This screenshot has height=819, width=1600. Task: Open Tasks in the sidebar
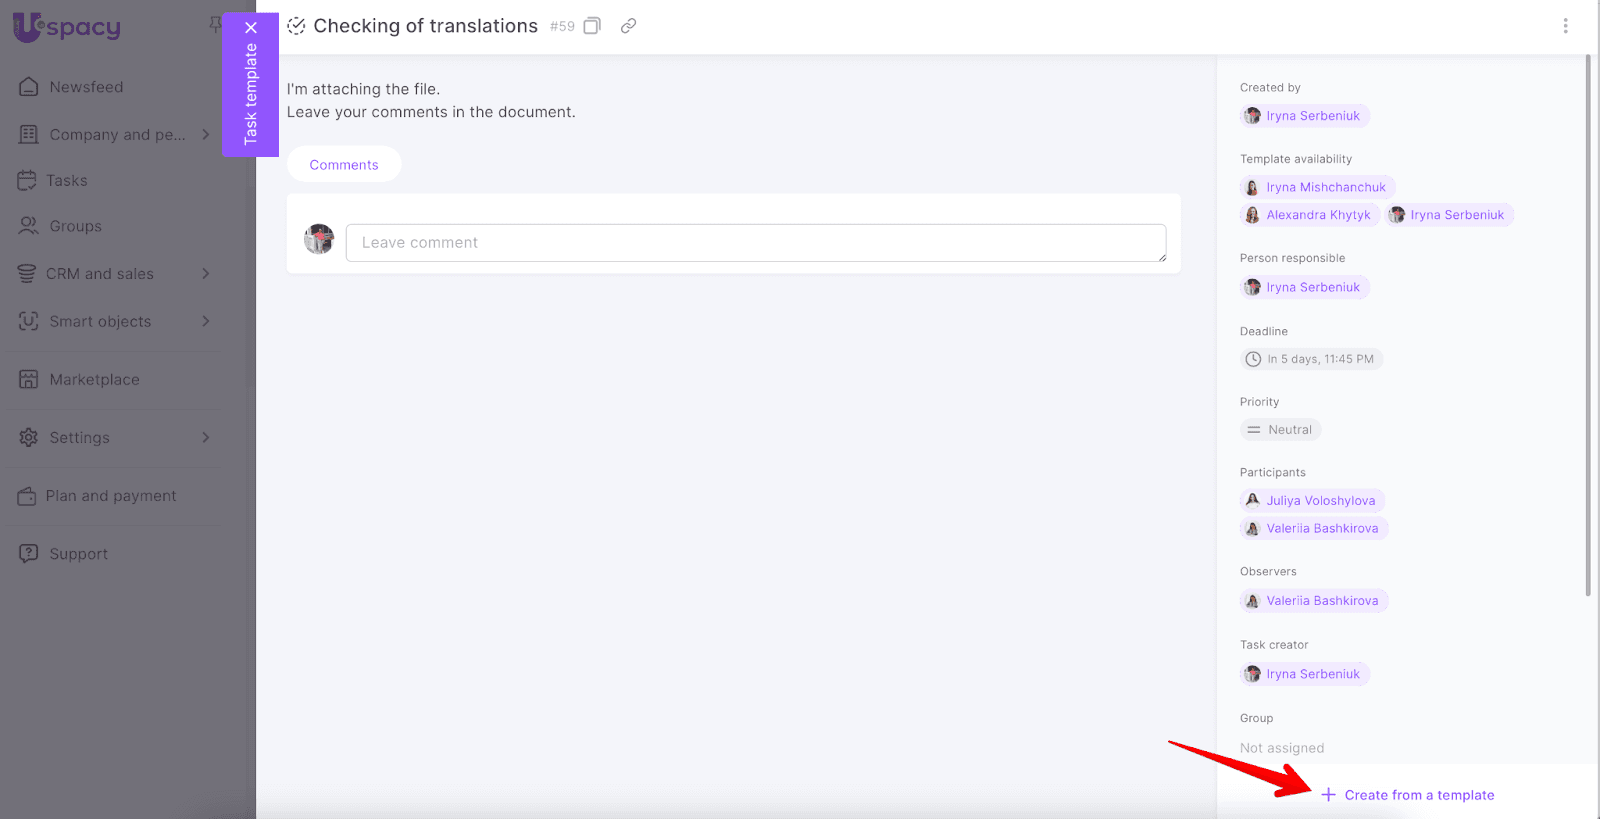pos(66,181)
